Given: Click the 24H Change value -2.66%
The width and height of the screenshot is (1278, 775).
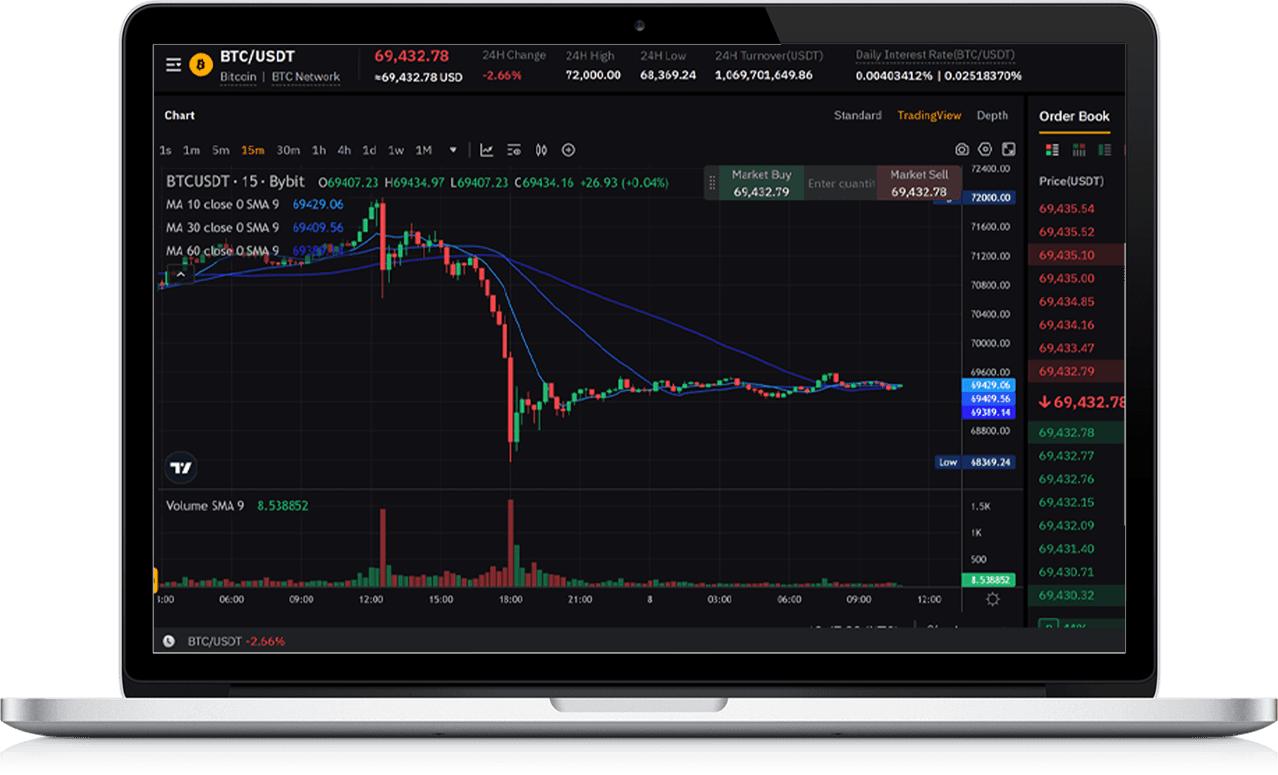Looking at the screenshot, I should pos(502,76).
